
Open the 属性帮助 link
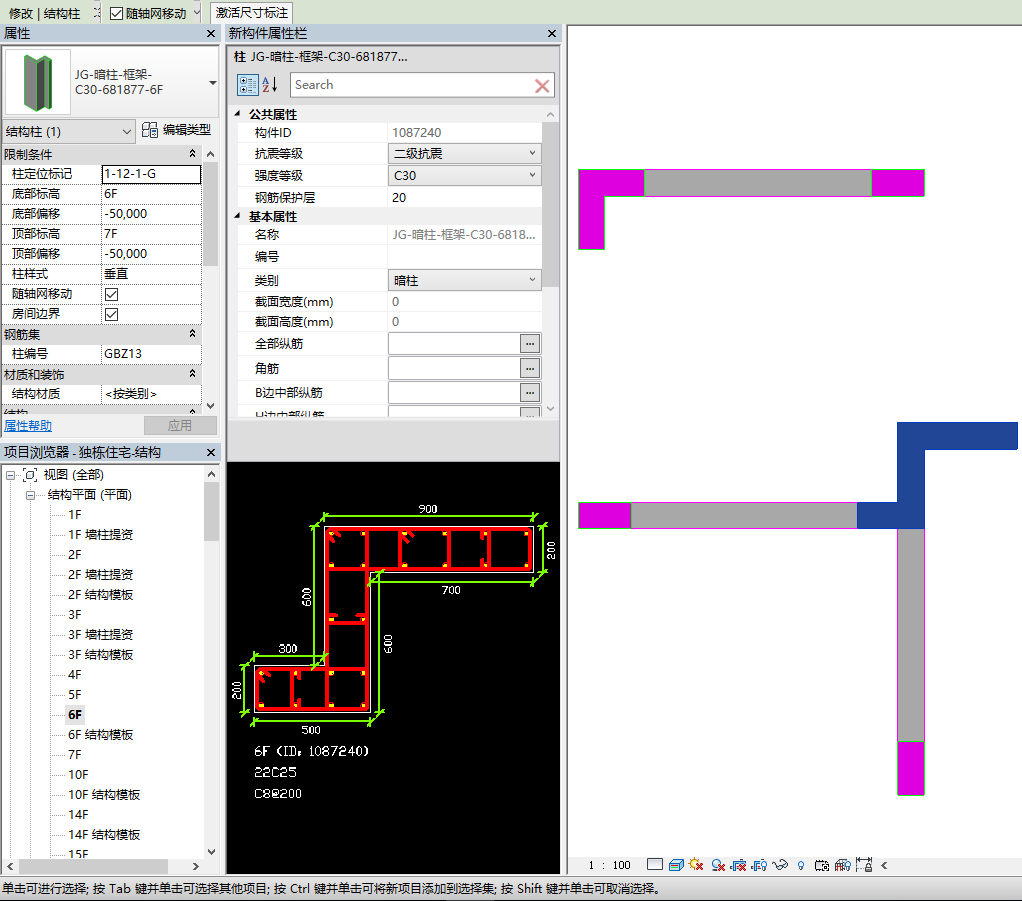click(28, 426)
